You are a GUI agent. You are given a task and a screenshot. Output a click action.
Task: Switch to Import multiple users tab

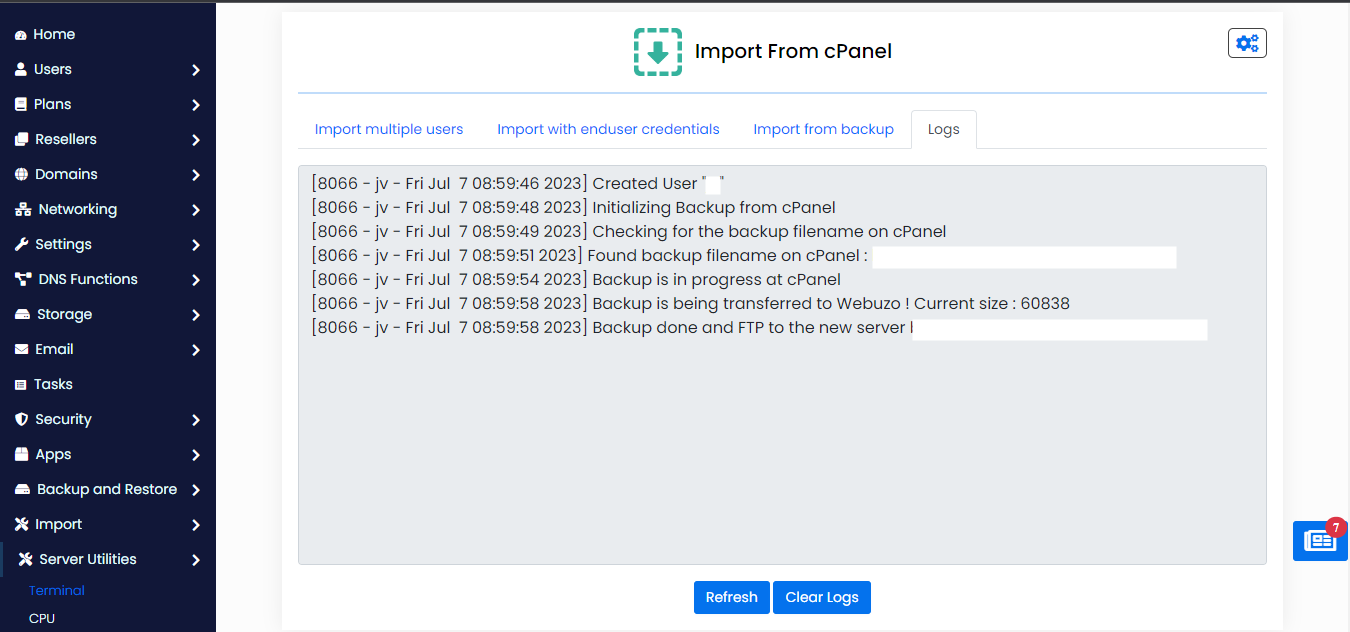[x=389, y=129]
